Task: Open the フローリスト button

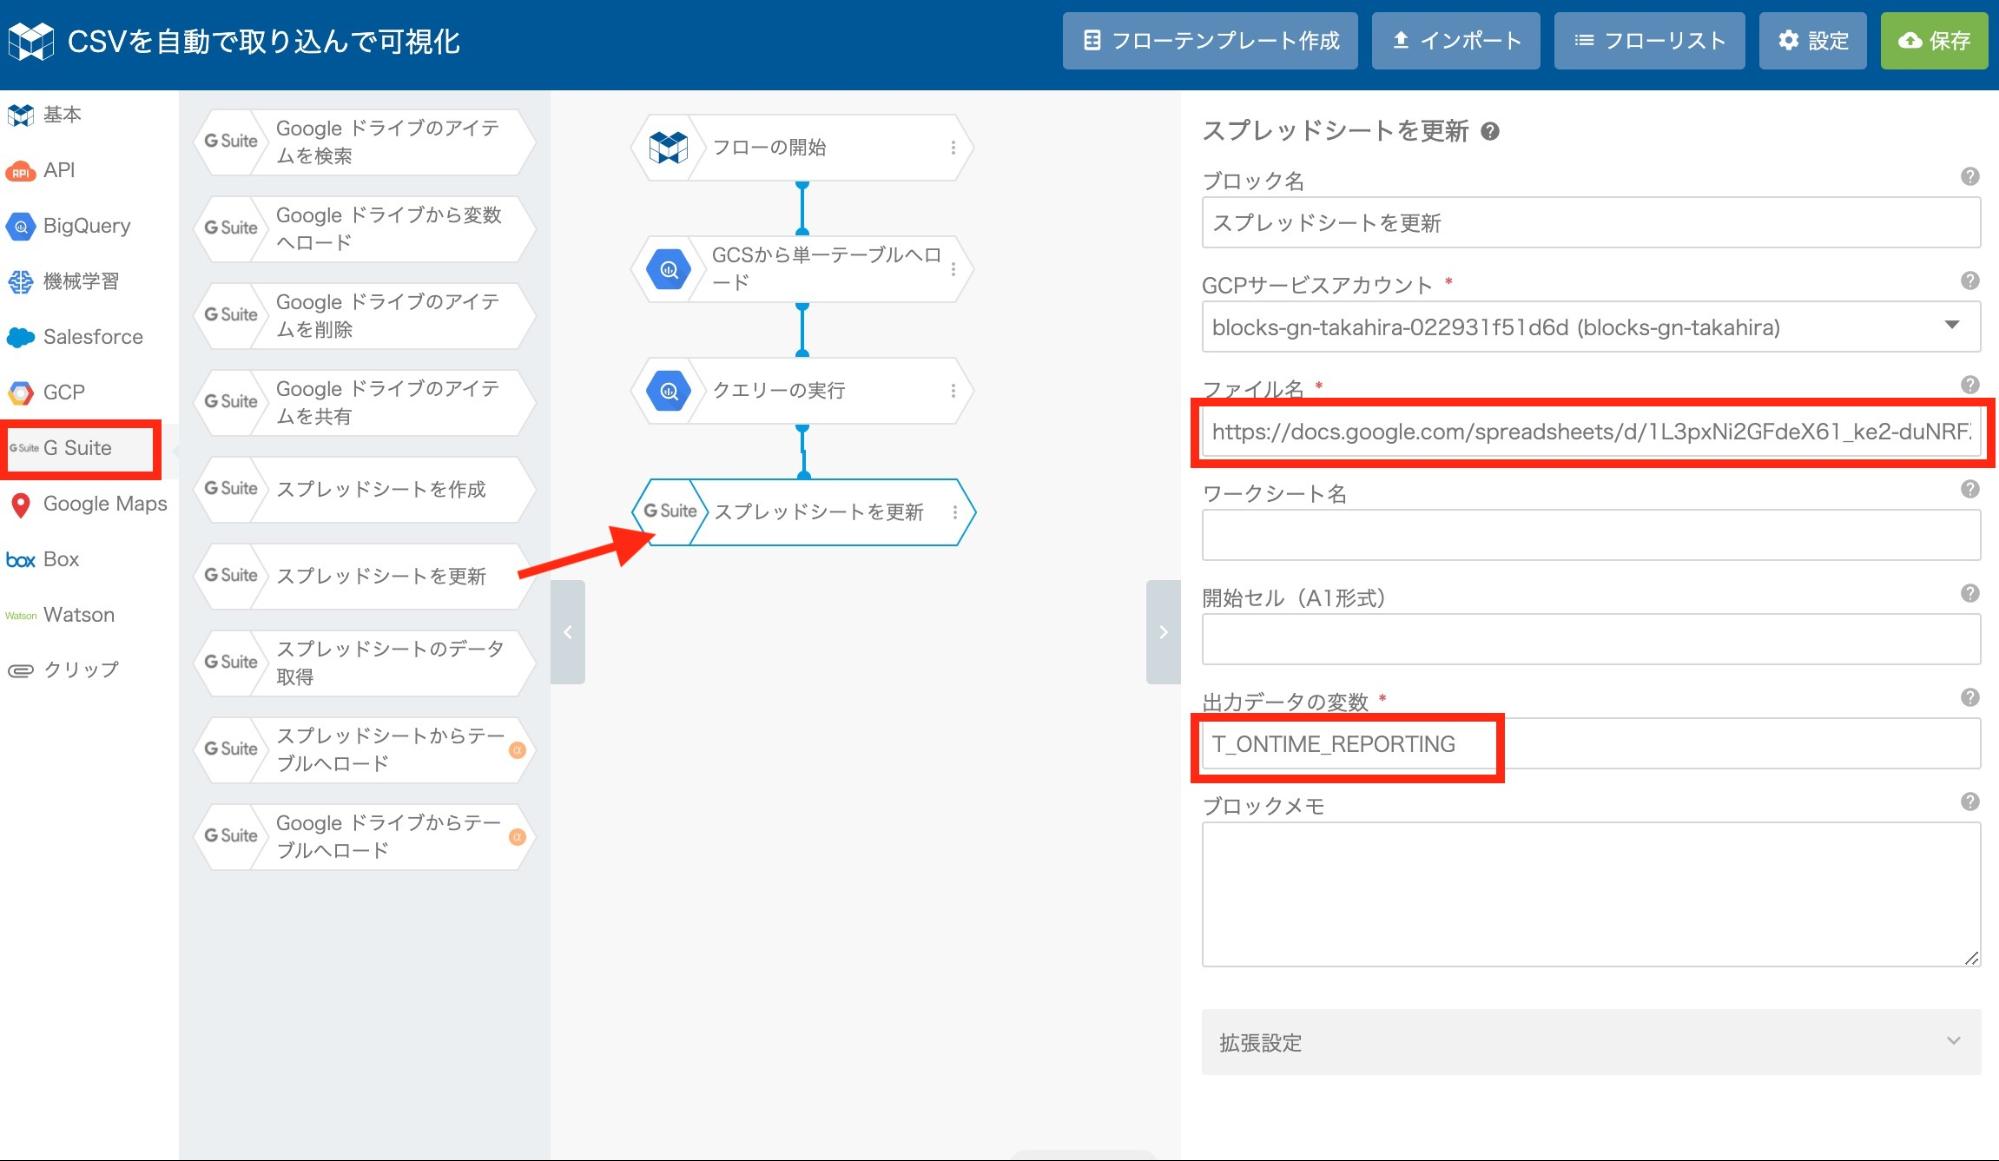Action: tap(1650, 41)
